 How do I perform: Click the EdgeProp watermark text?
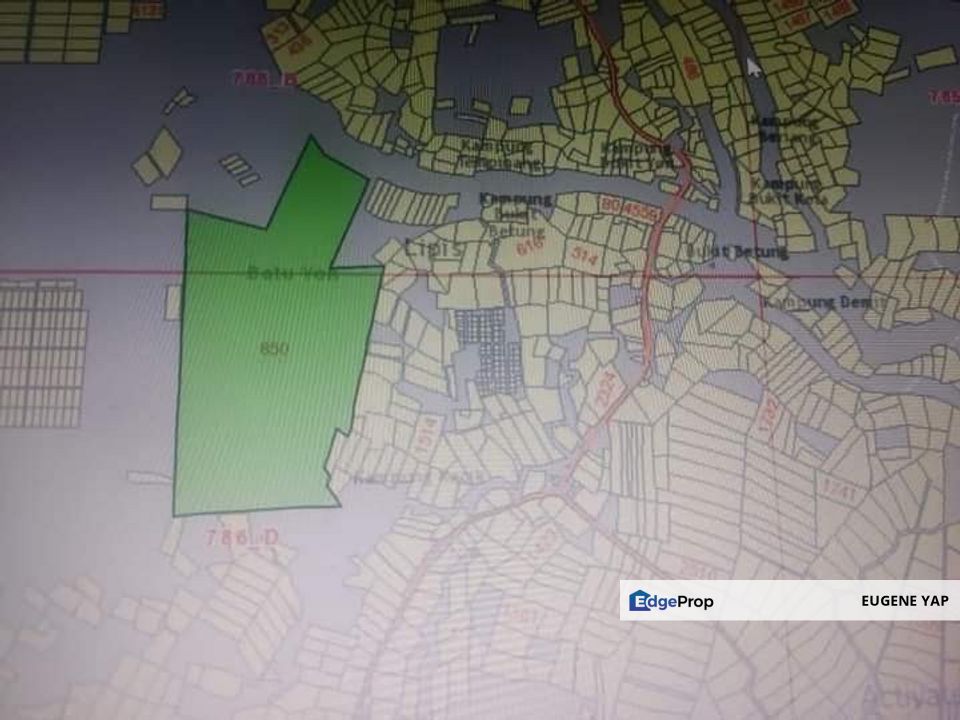685,601
